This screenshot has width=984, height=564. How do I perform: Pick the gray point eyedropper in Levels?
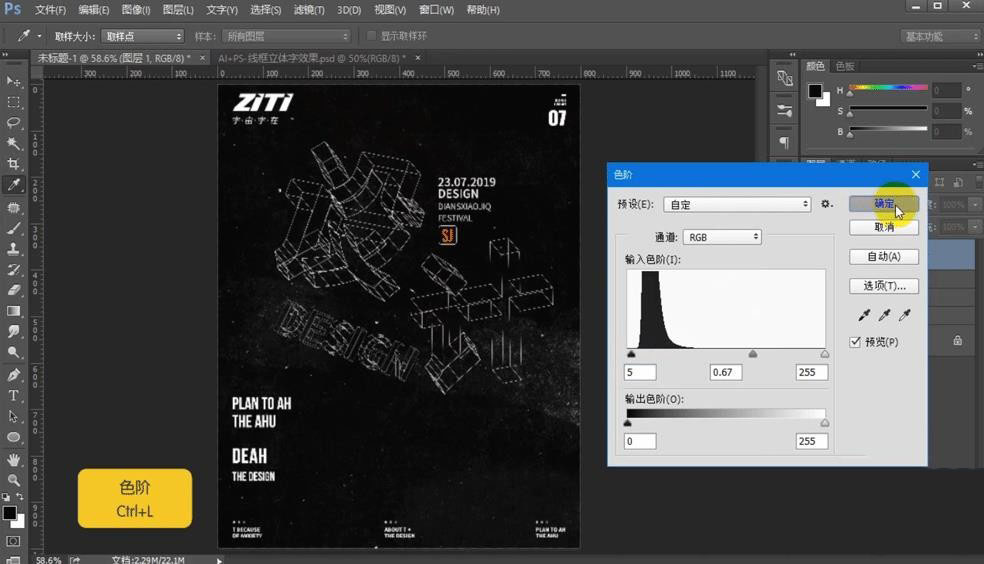[884, 315]
